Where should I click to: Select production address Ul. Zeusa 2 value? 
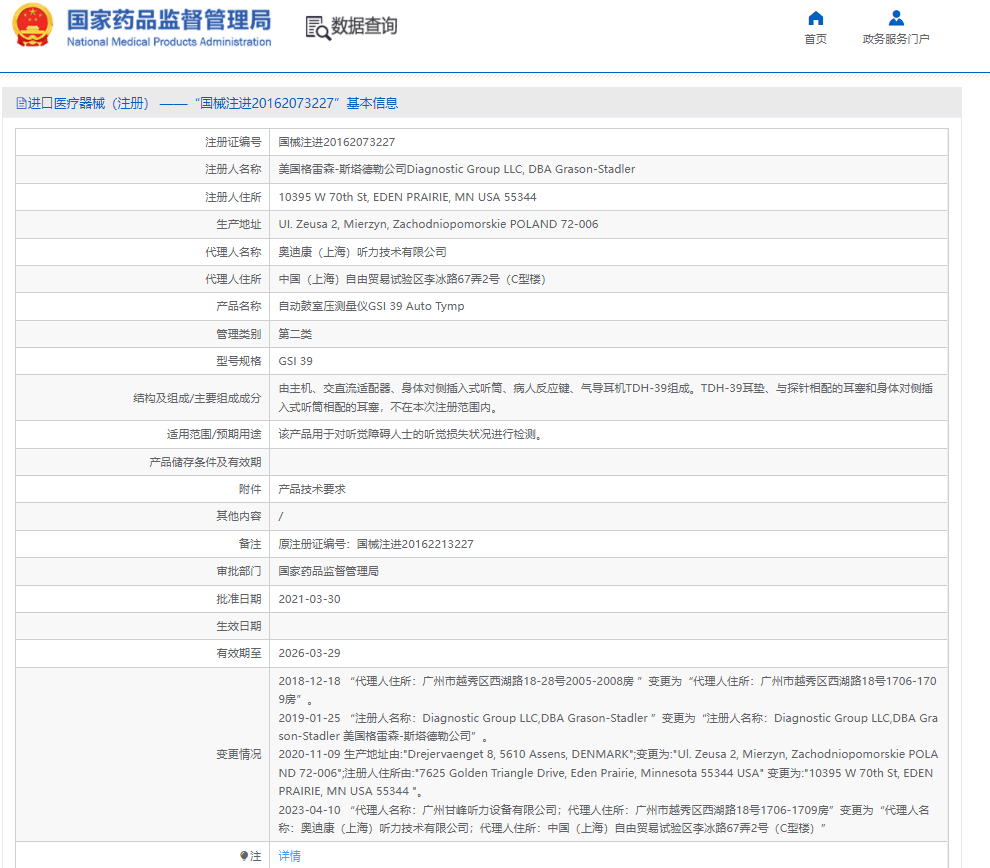click(438, 224)
